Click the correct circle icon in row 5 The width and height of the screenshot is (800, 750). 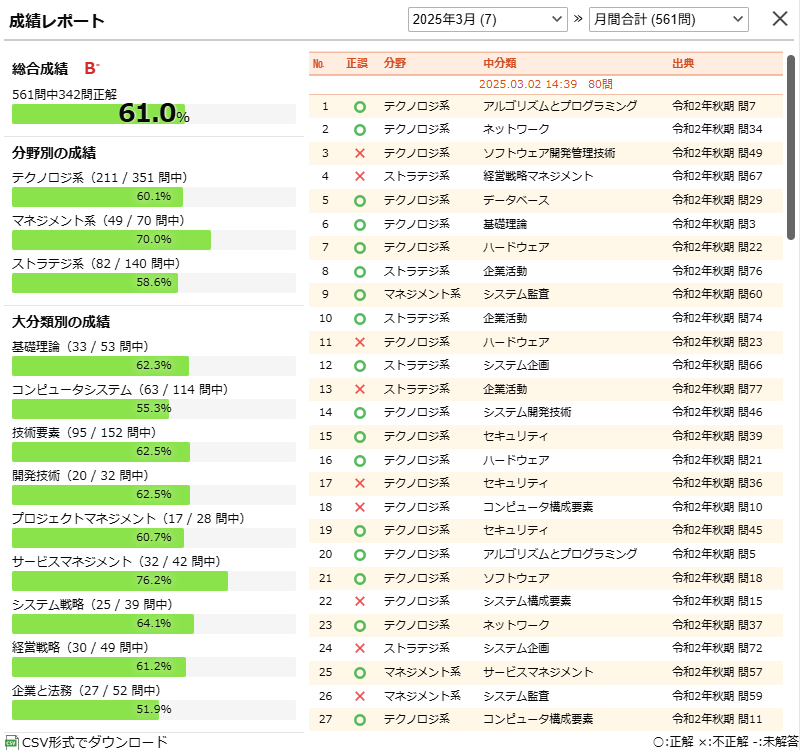(x=360, y=201)
